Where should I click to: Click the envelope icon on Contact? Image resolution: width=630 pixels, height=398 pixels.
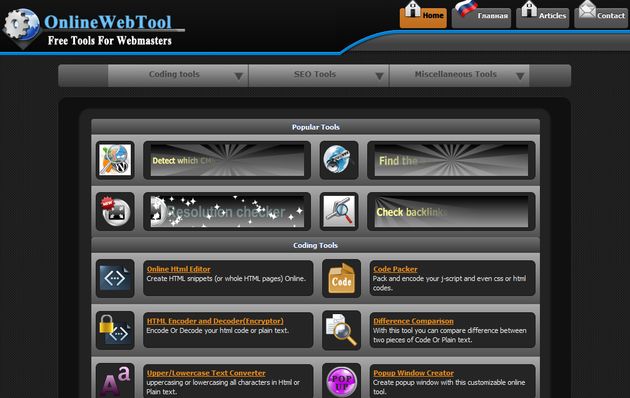(x=587, y=9)
